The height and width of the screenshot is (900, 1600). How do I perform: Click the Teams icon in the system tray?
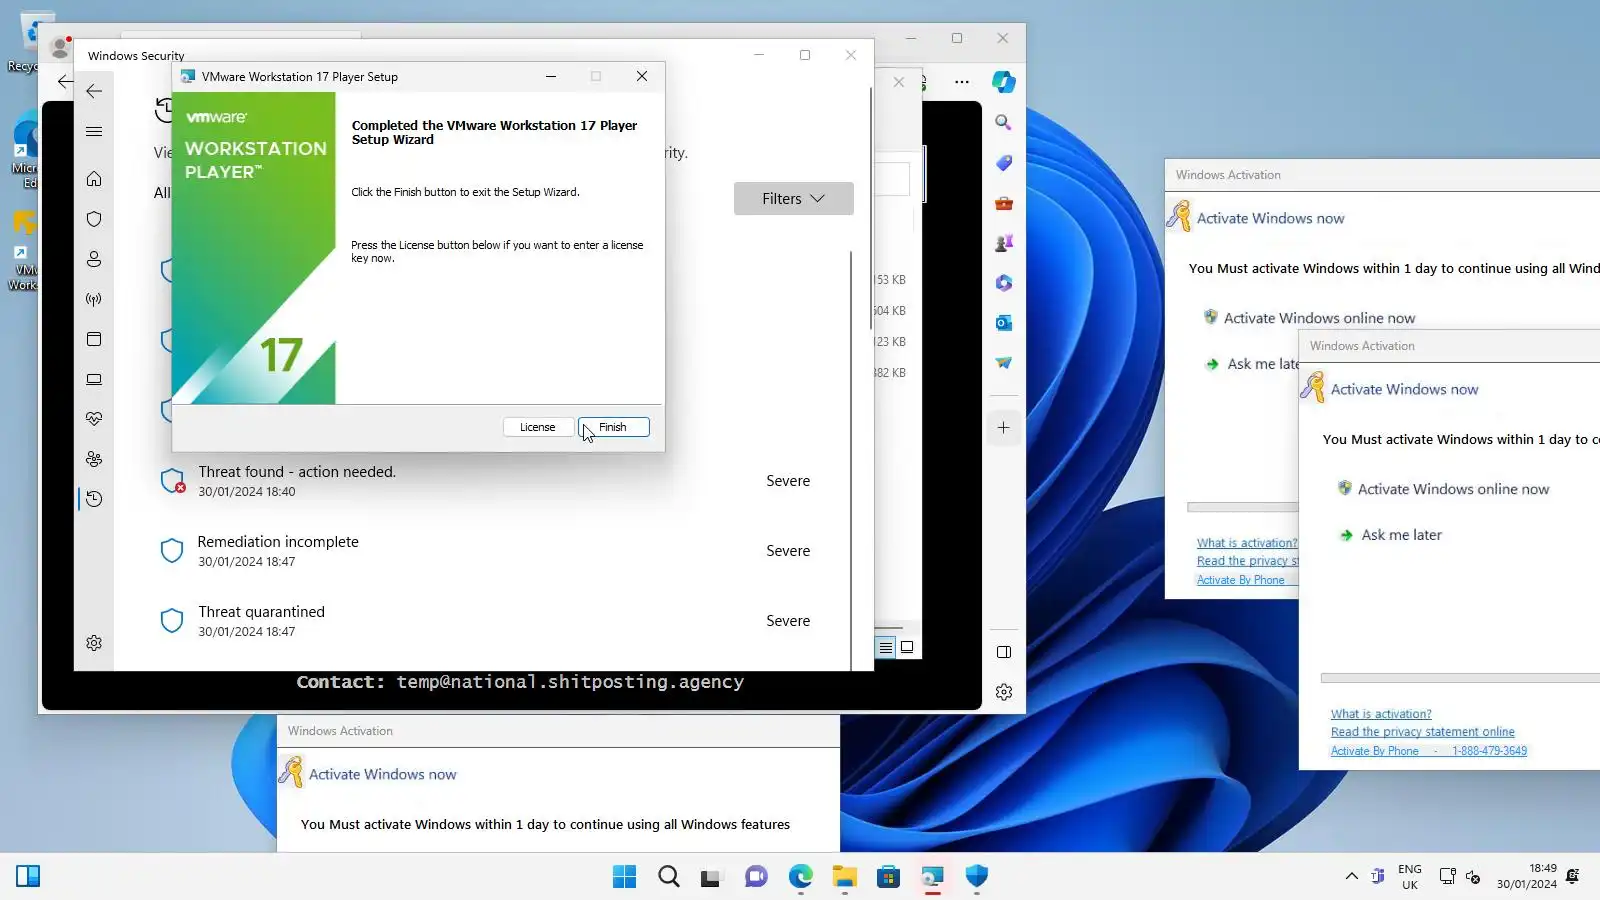click(x=1378, y=877)
